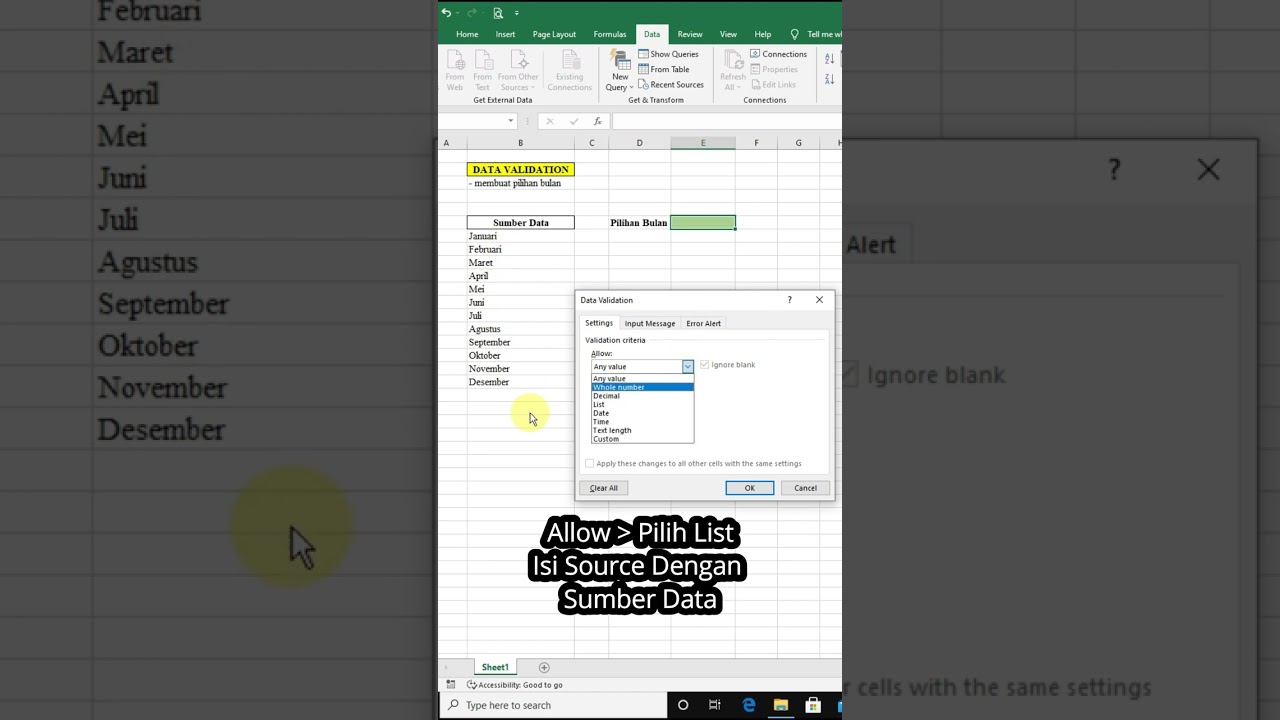Click Show Queries in Get & Transform
Screen dimensions: 1280x720
[668, 54]
